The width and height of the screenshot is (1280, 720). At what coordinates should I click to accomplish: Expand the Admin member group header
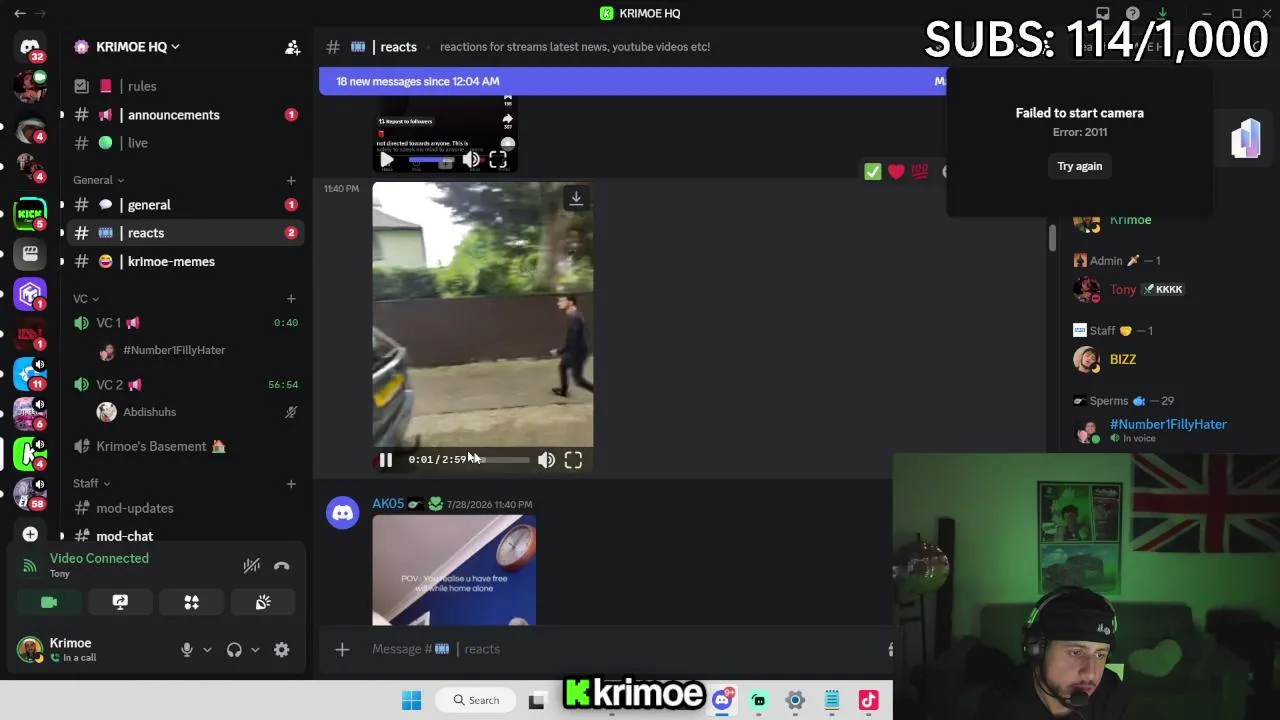pyautogui.click(x=1116, y=260)
